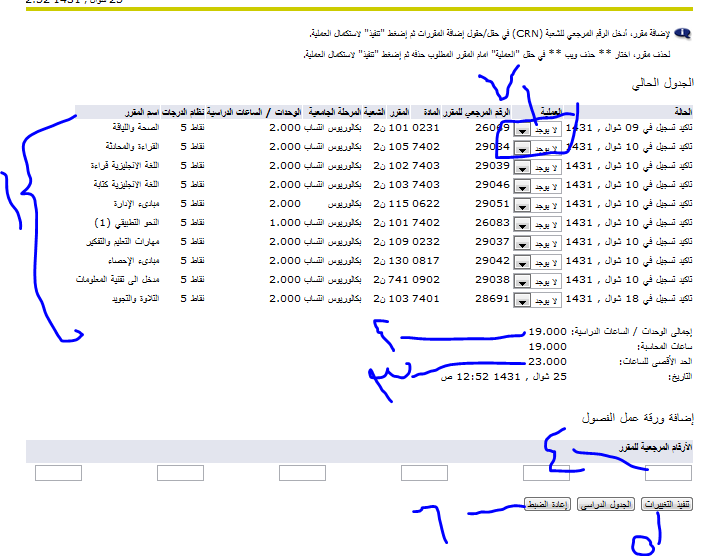Select course name مهارات التعليم والتفكير

pyautogui.click(x=123, y=241)
